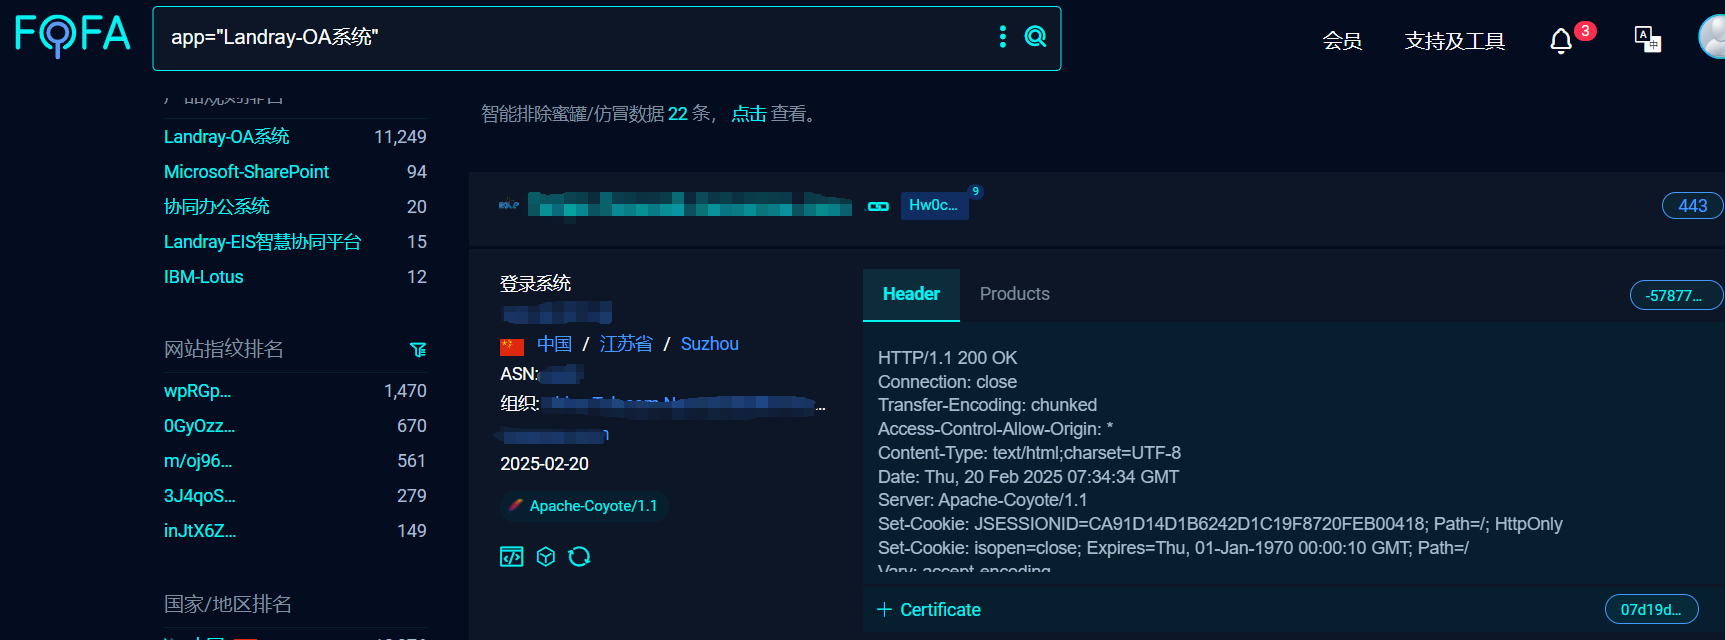Screen dimensions: 1725x640
Task: Switch to the Header tab
Action: coord(911,294)
